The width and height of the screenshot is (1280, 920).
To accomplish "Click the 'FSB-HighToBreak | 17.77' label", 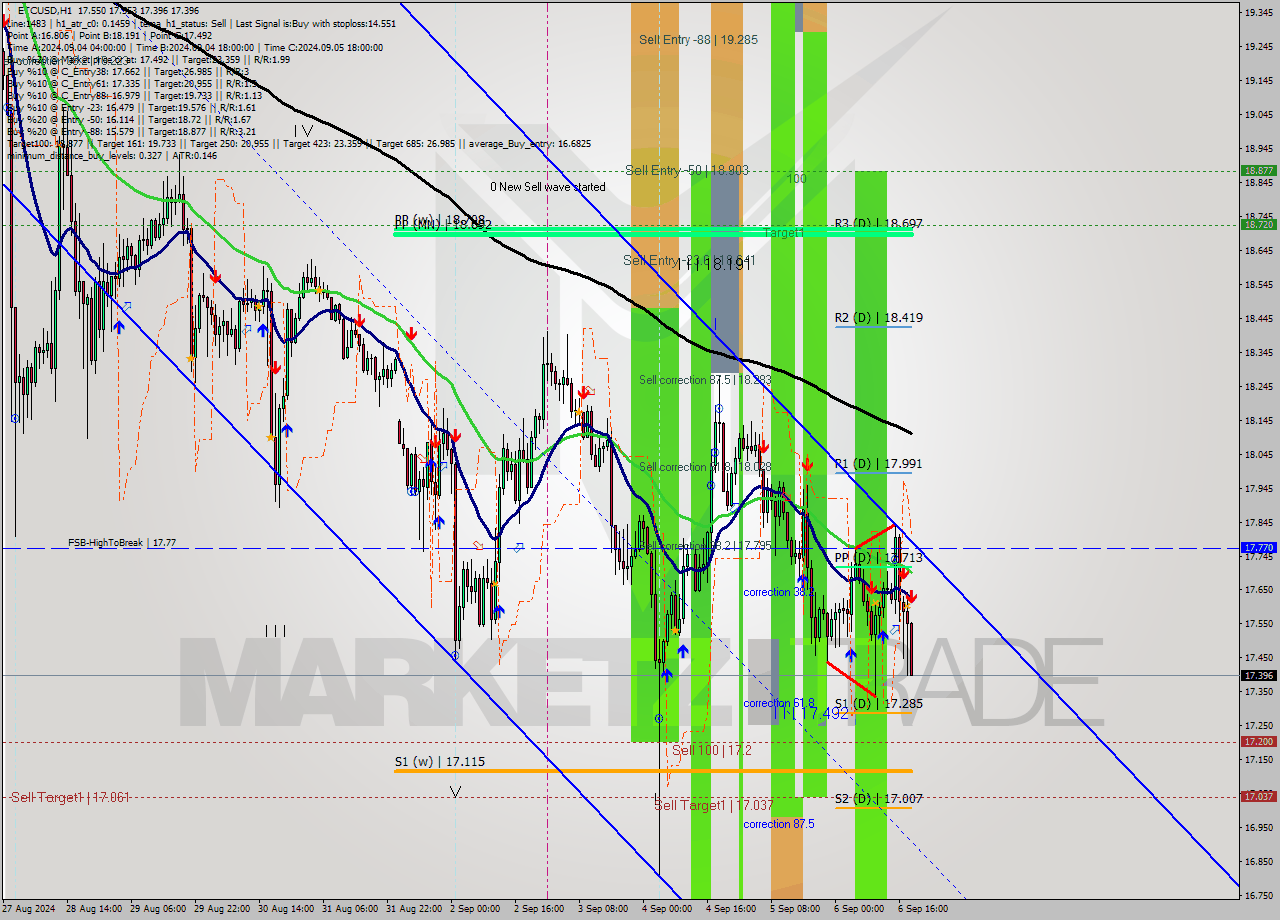I will pyautogui.click(x=122, y=542).
